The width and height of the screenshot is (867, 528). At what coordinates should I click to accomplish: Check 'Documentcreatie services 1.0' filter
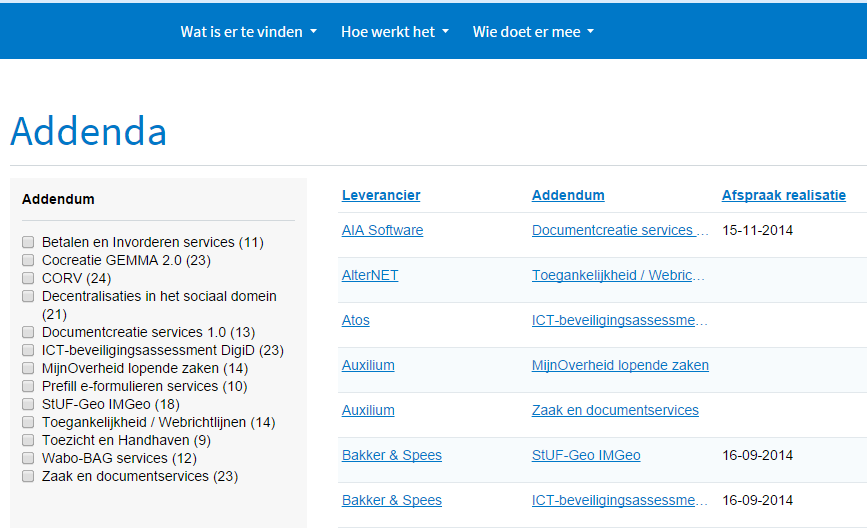pyautogui.click(x=28, y=332)
